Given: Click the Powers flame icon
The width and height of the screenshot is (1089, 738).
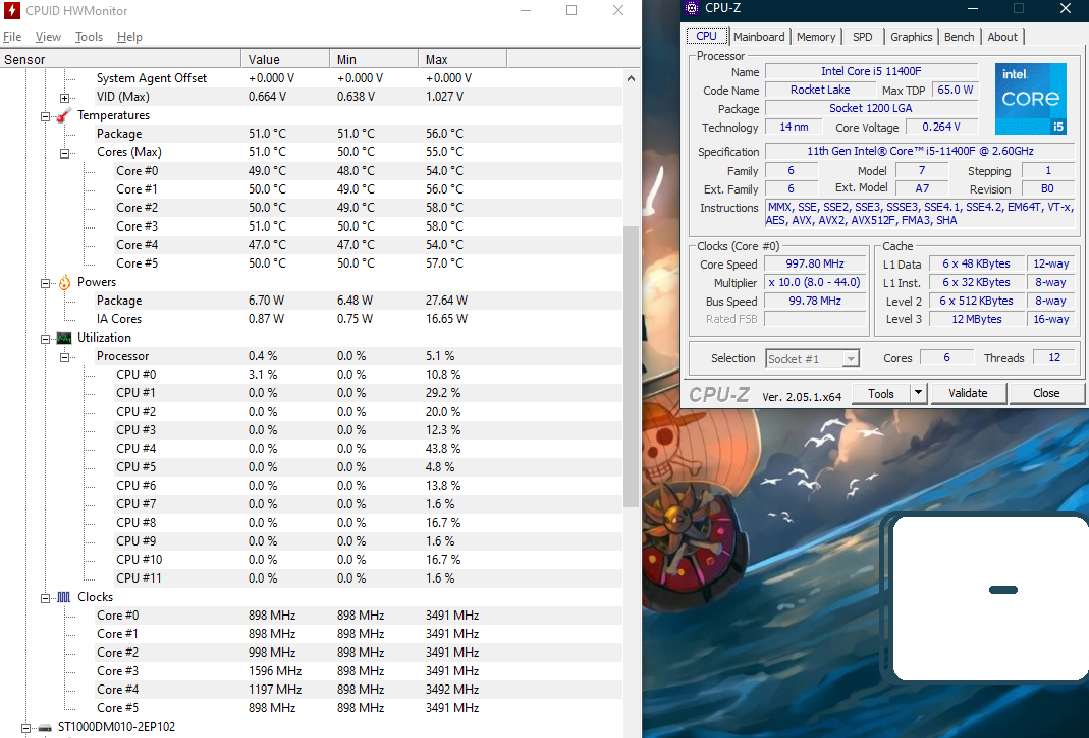Looking at the screenshot, I should pyautogui.click(x=64, y=282).
